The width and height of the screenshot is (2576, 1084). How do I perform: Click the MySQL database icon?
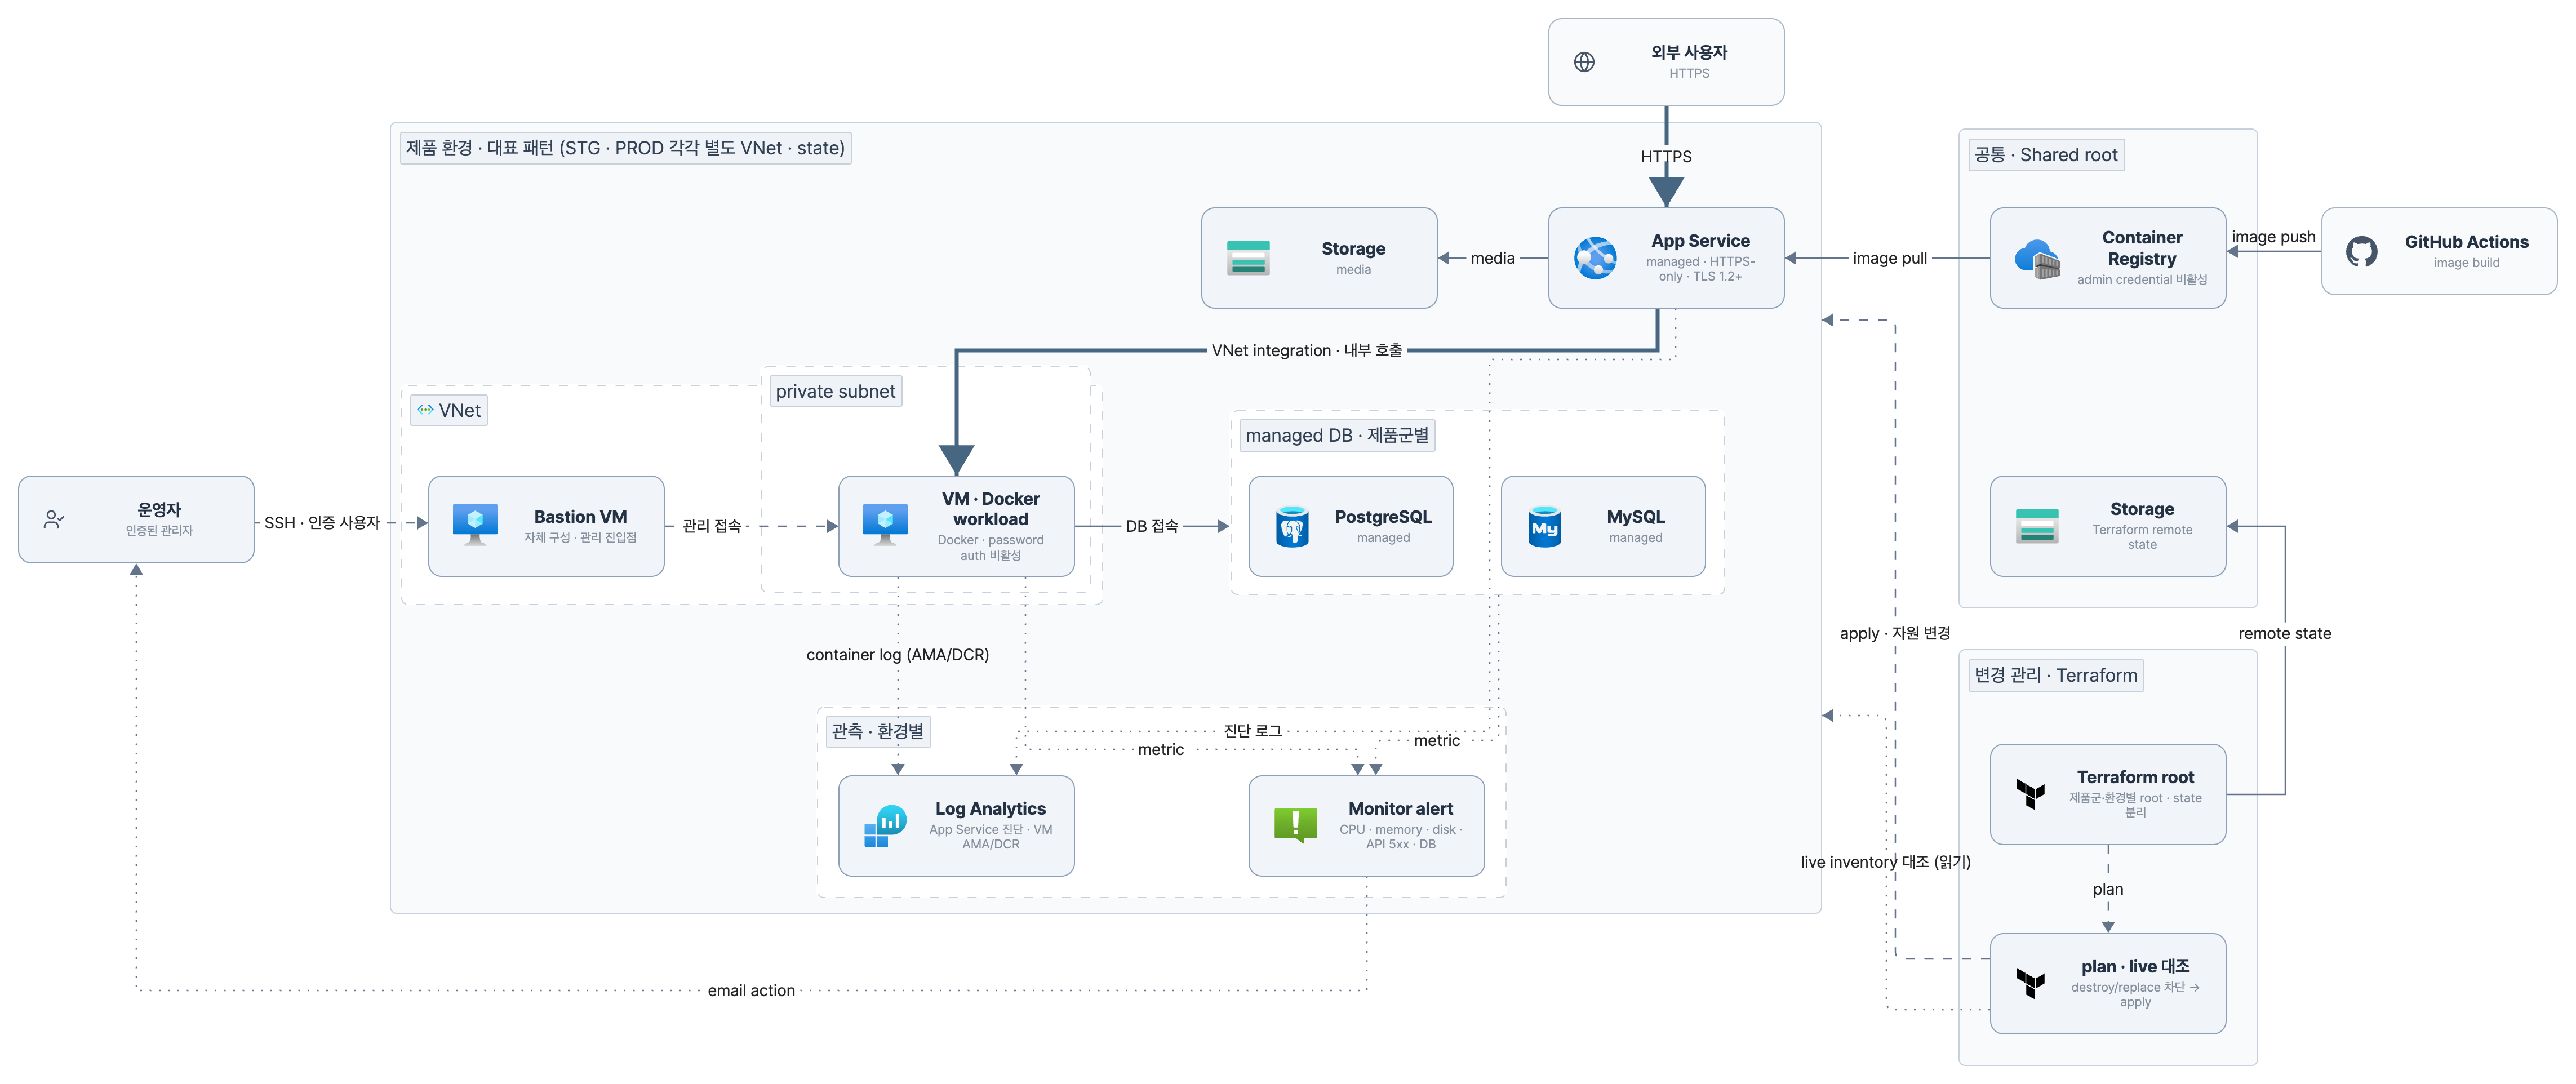(x=1545, y=526)
